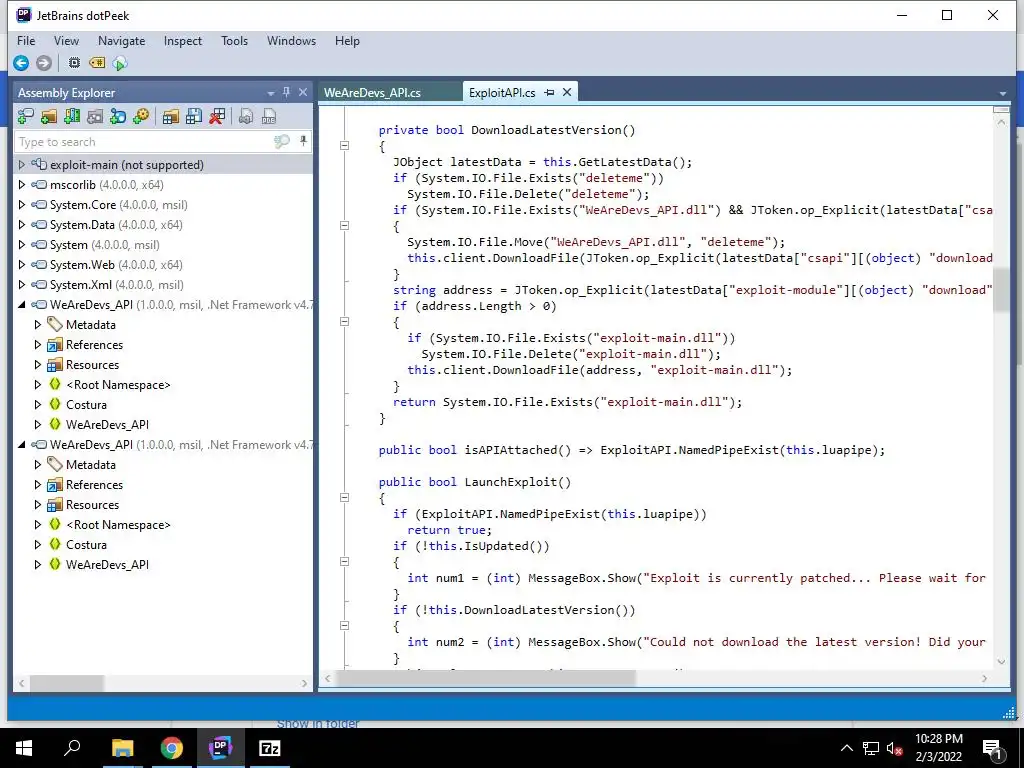Open the Windows Start menu
This screenshot has width=1024, height=768.
[x=24, y=747]
